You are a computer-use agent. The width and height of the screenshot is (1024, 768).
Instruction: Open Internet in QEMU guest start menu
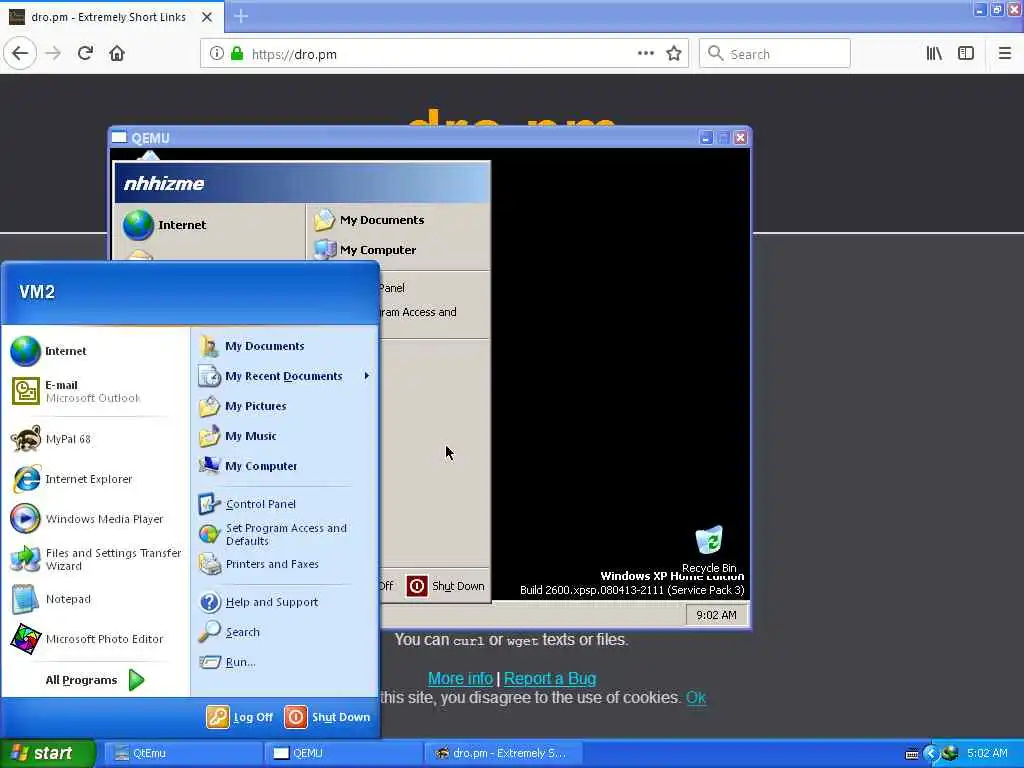click(x=165, y=225)
